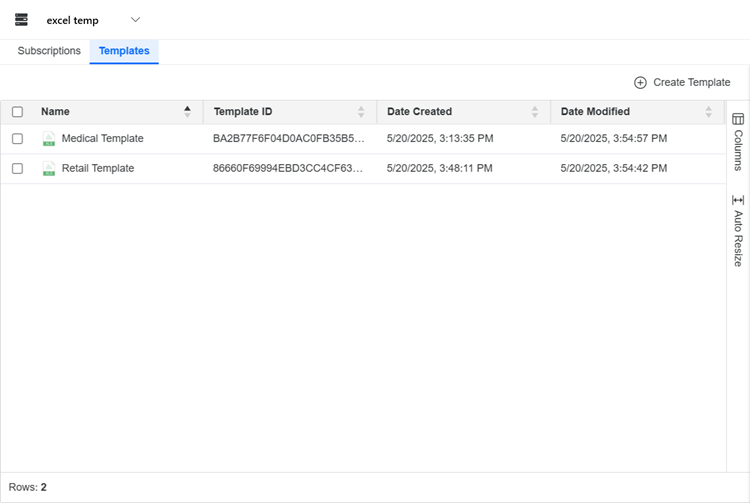The image size is (750, 503).
Task: Toggle the select-all header checkbox
Action: (x=17, y=112)
